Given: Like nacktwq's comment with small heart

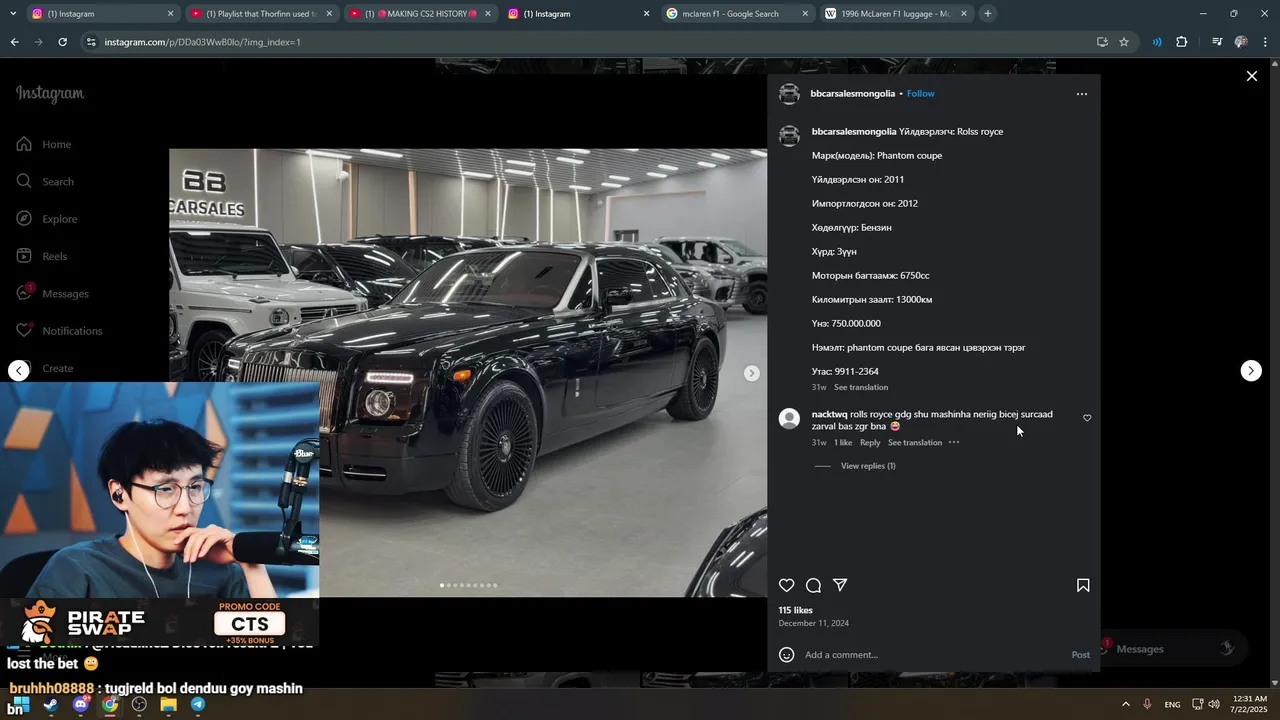Looking at the screenshot, I should pos(1087,418).
